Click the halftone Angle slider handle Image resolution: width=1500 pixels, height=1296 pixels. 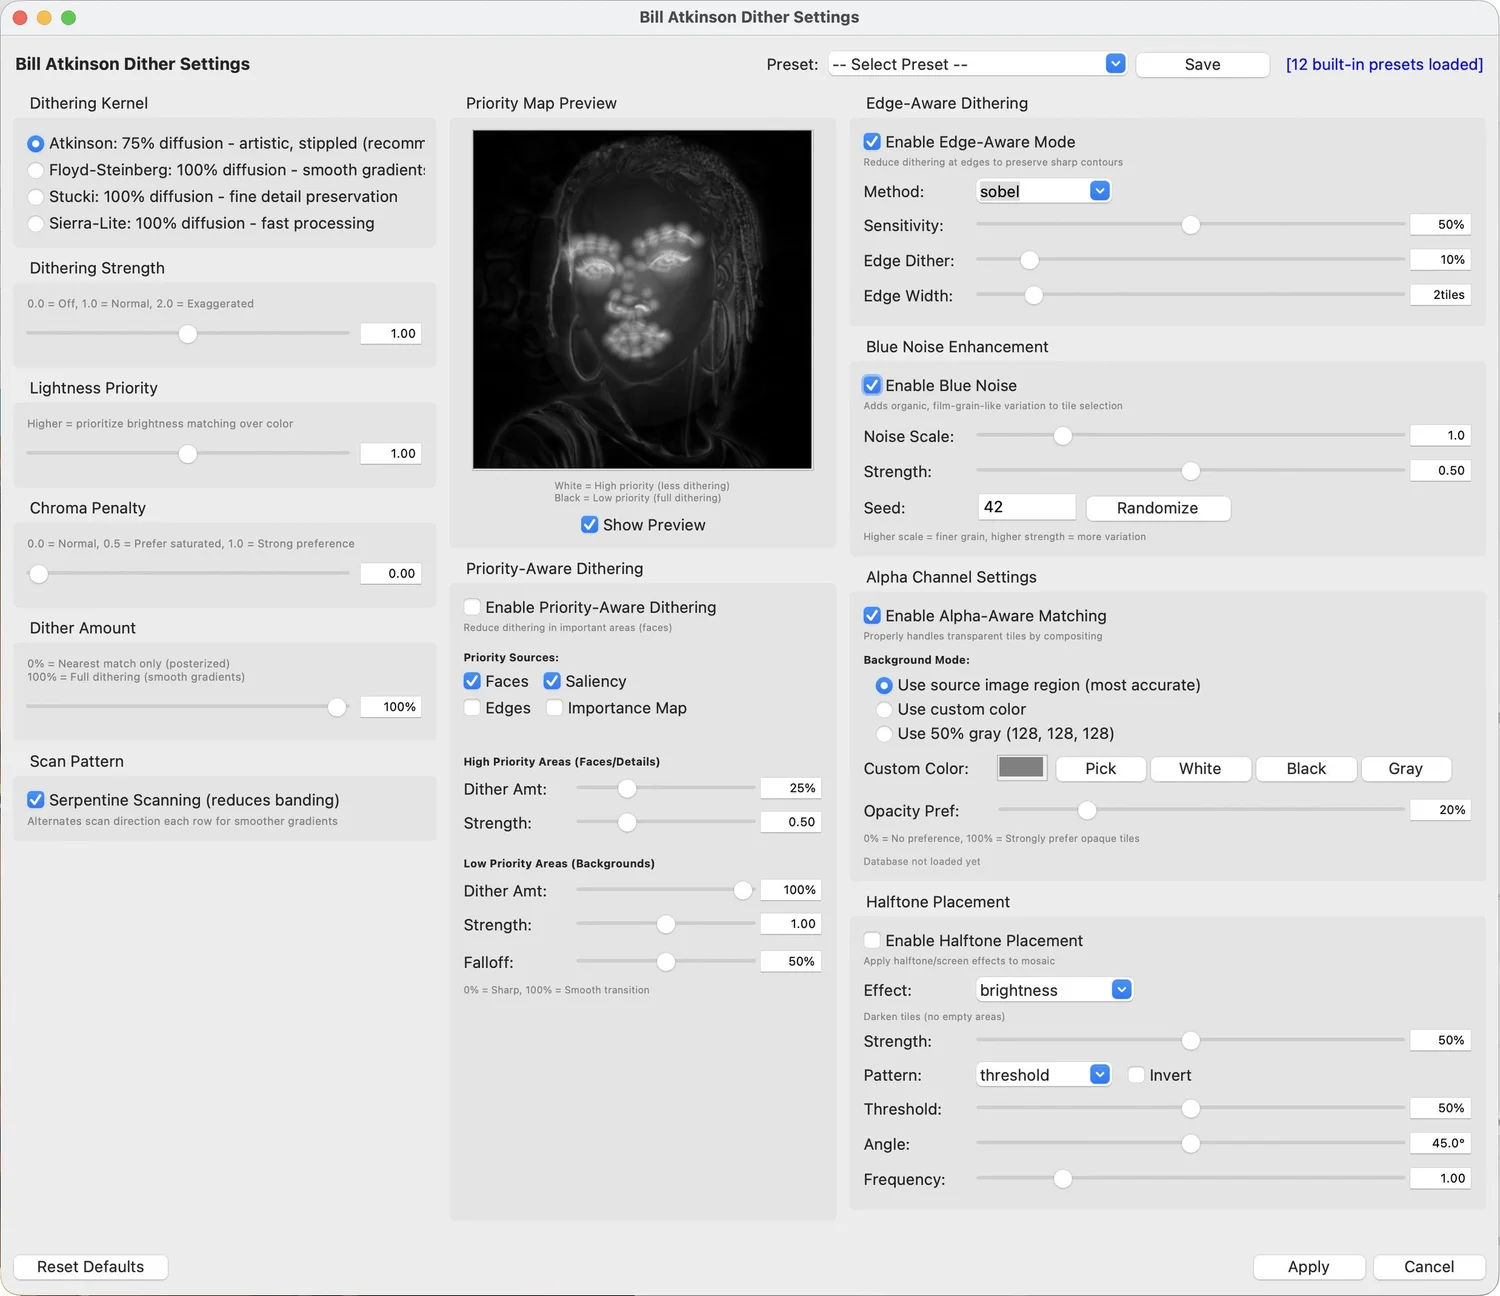[x=1190, y=1143]
